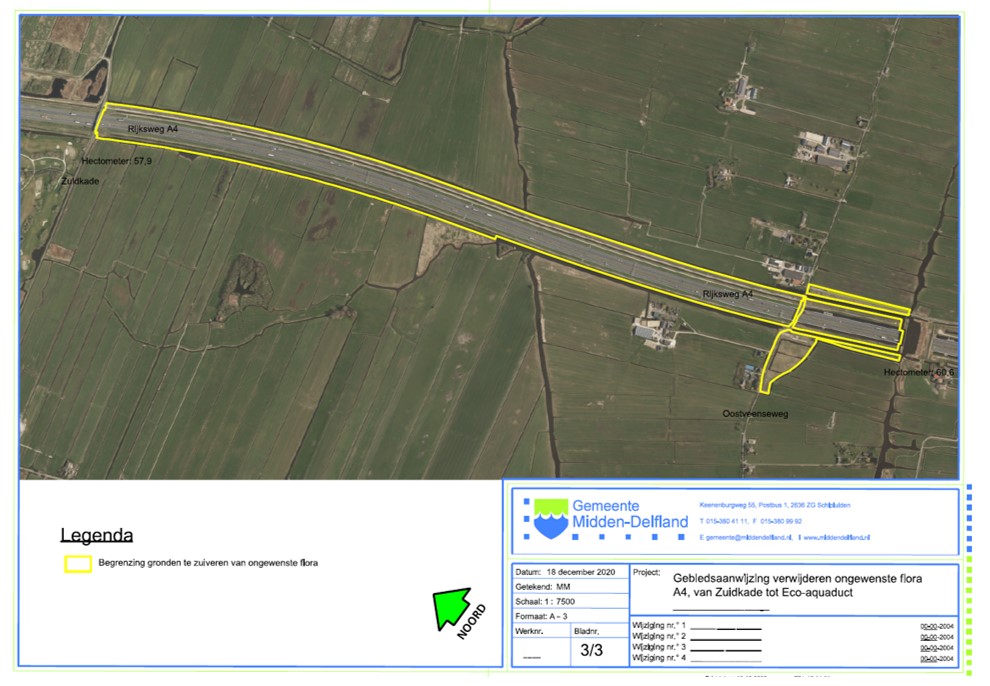Click the Legenda heading
The height and width of the screenshot is (686, 990).
click(x=97, y=536)
